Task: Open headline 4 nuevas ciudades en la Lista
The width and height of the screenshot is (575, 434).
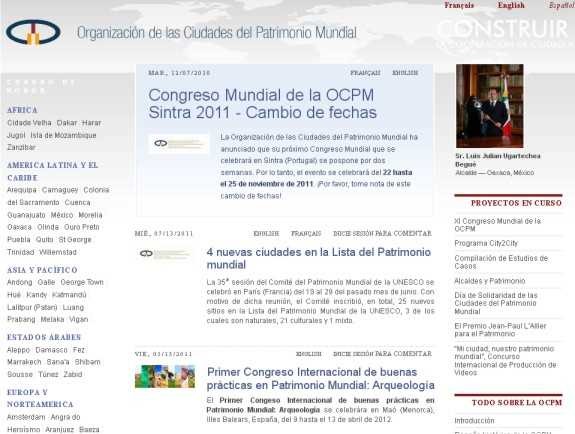Action: [319, 258]
